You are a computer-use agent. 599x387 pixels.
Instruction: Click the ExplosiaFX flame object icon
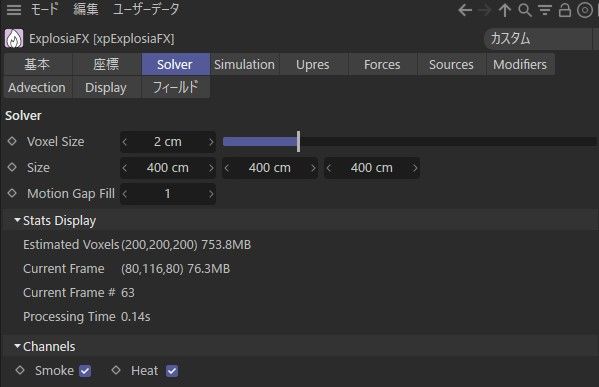pyautogui.click(x=14, y=39)
